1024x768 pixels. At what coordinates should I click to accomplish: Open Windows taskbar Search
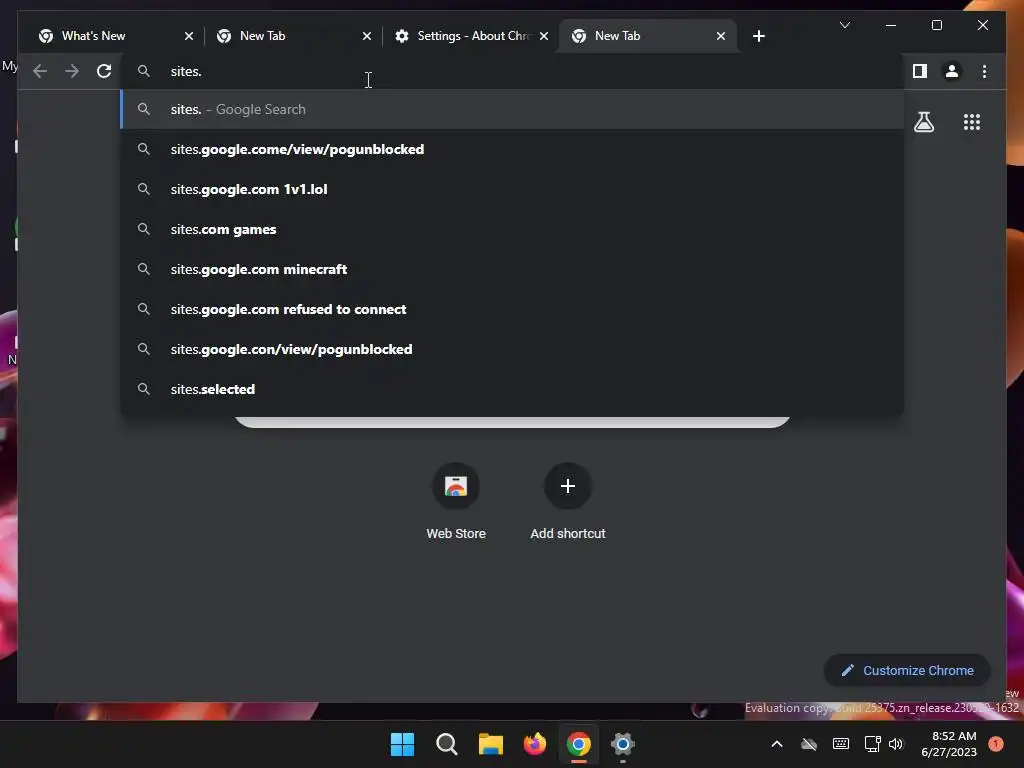[447, 744]
